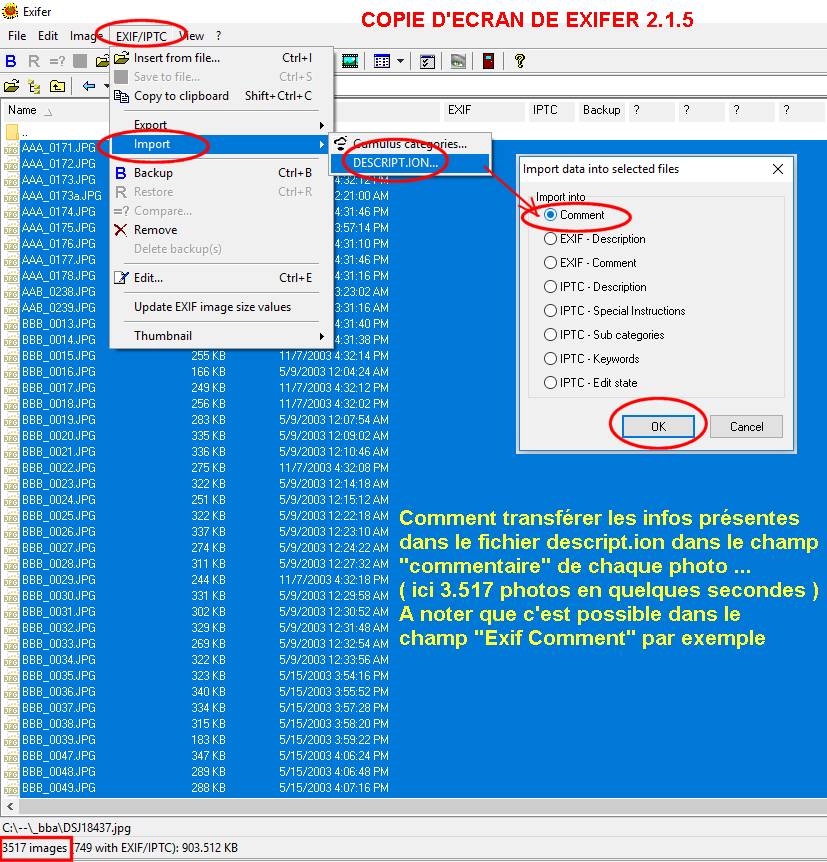Select the EXIF - Description radio option
Image resolution: width=827 pixels, height=862 pixels.
[x=550, y=239]
